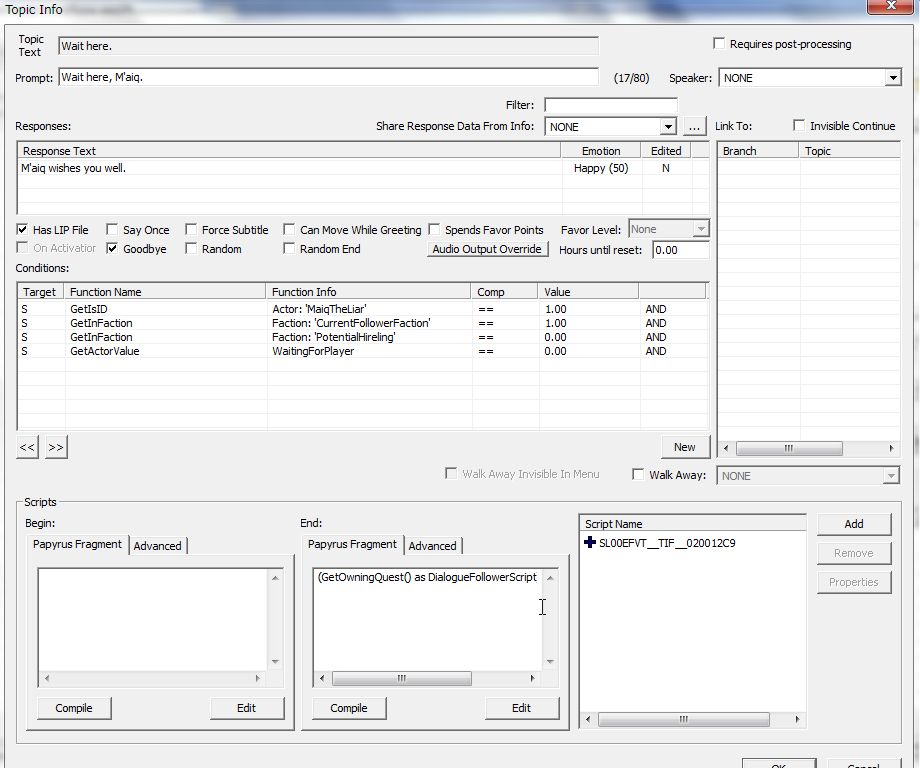Click End fragment scroll up arrow
The width and height of the screenshot is (920, 768).
(x=550, y=578)
